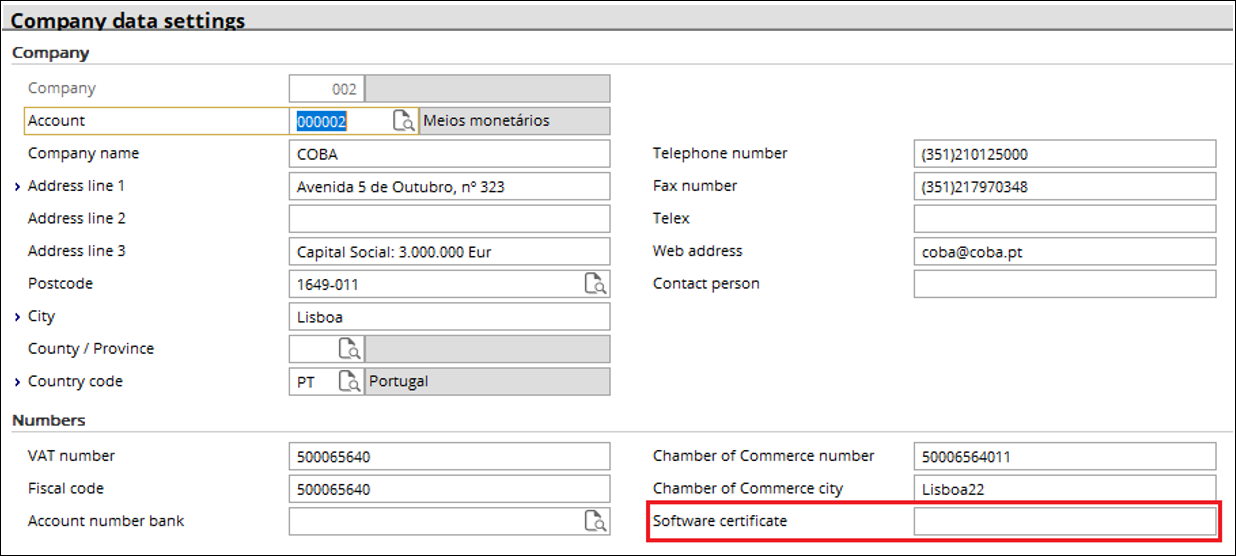Open the Account lookup search icon
Viewport: 1236px width, 556px height.
(x=403, y=122)
